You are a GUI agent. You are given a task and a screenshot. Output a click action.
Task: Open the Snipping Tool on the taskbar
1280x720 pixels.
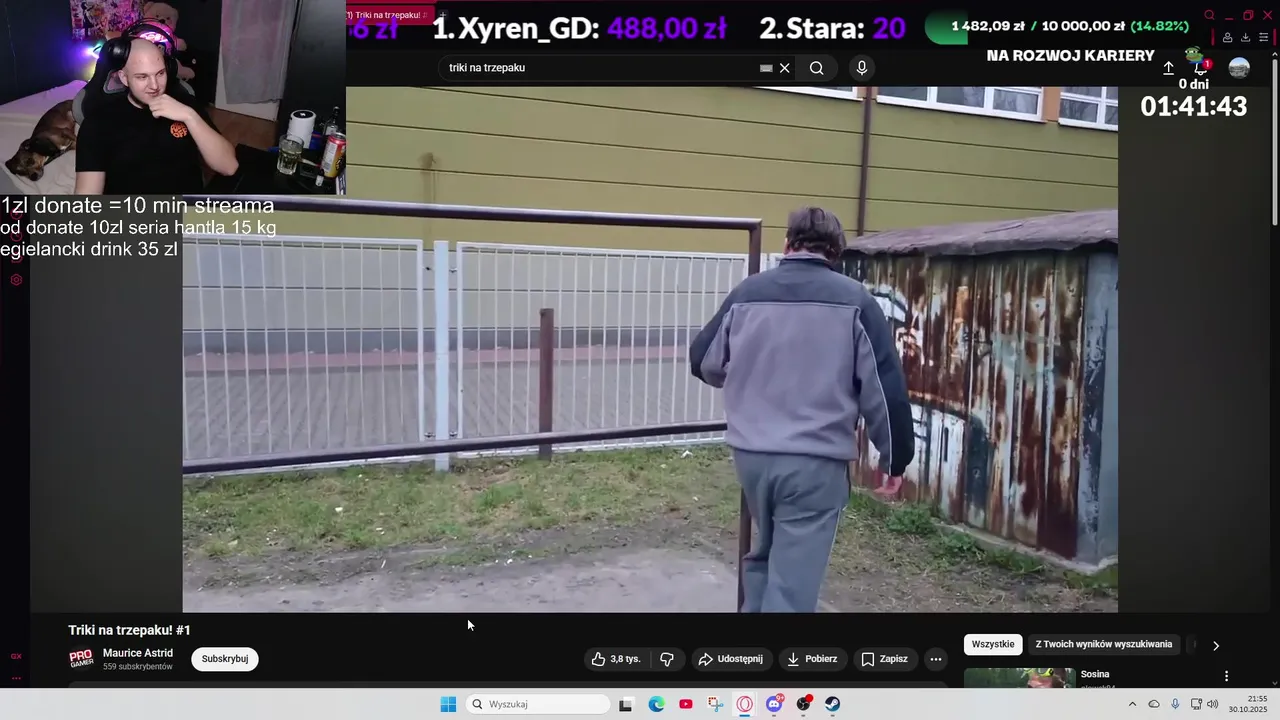click(715, 704)
